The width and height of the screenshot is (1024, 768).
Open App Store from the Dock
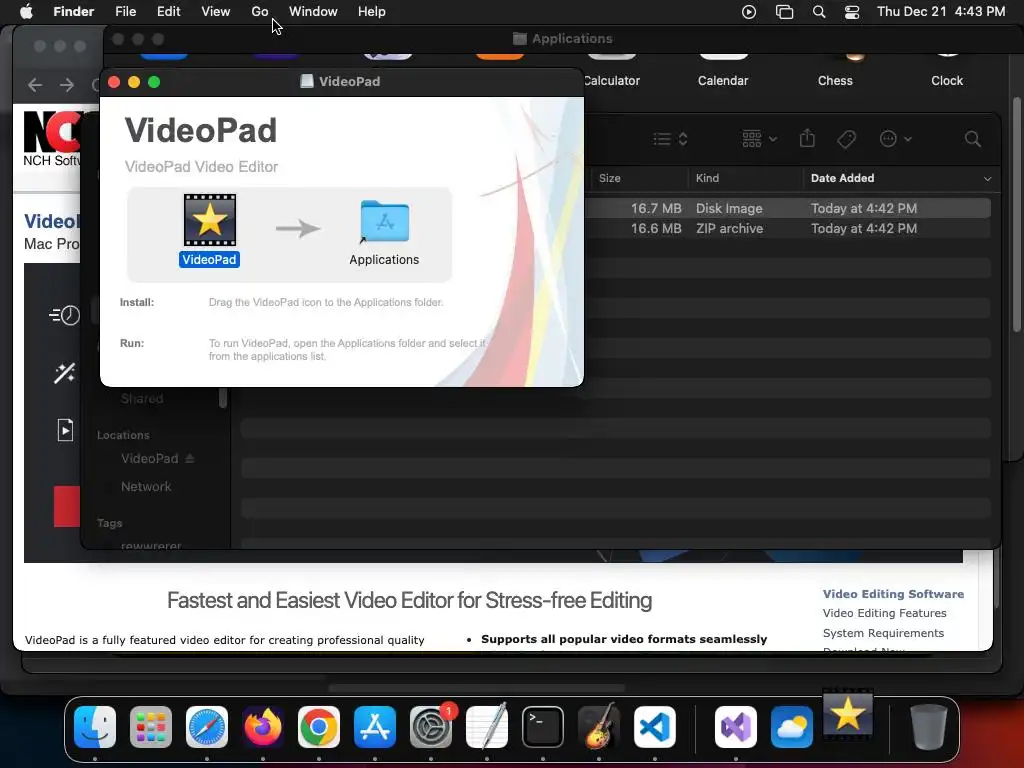click(375, 727)
